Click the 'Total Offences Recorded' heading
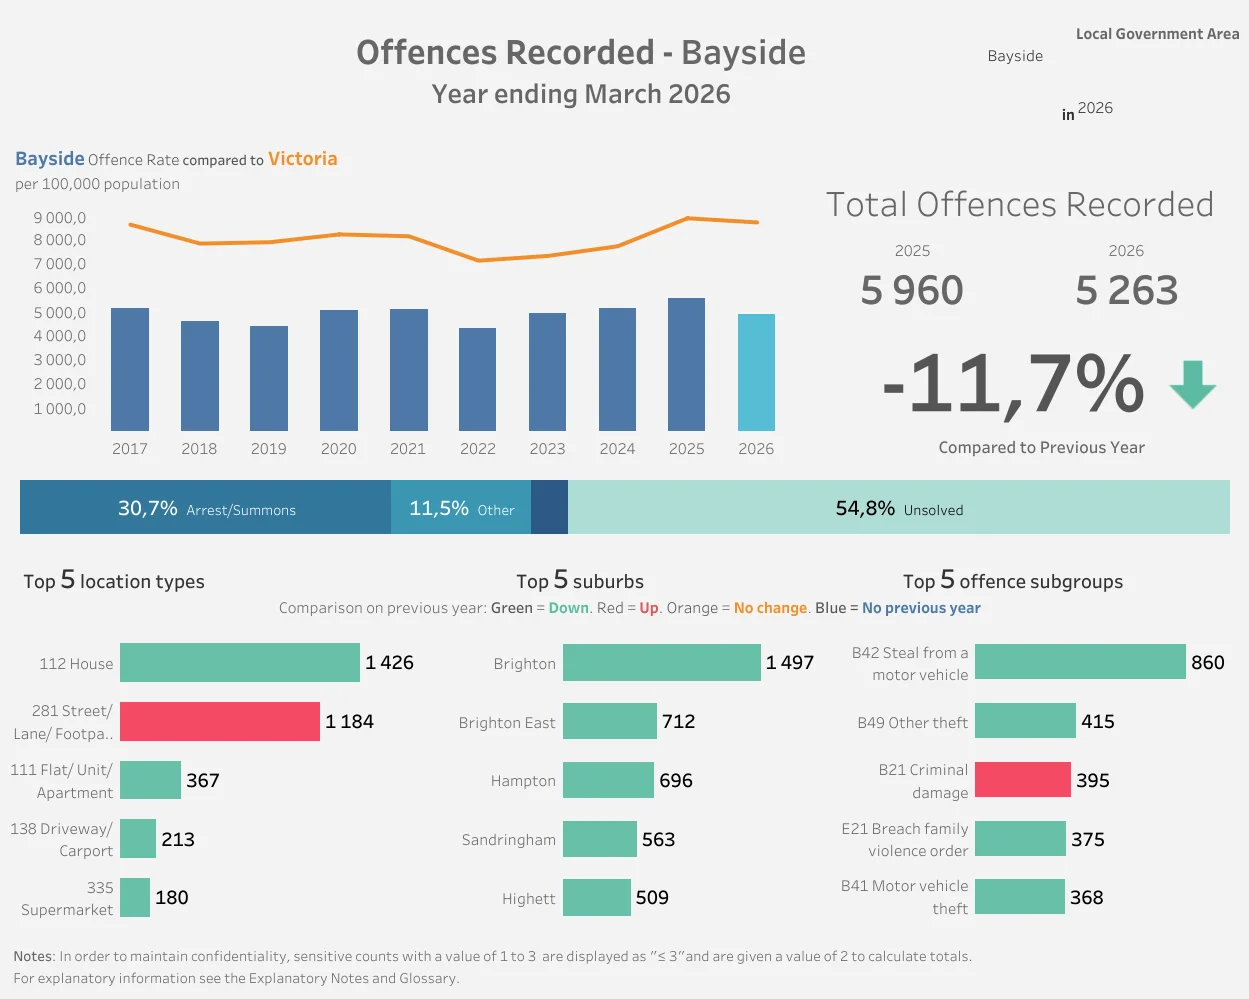The height and width of the screenshot is (999, 1249). pyautogui.click(x=1020, y=204)
